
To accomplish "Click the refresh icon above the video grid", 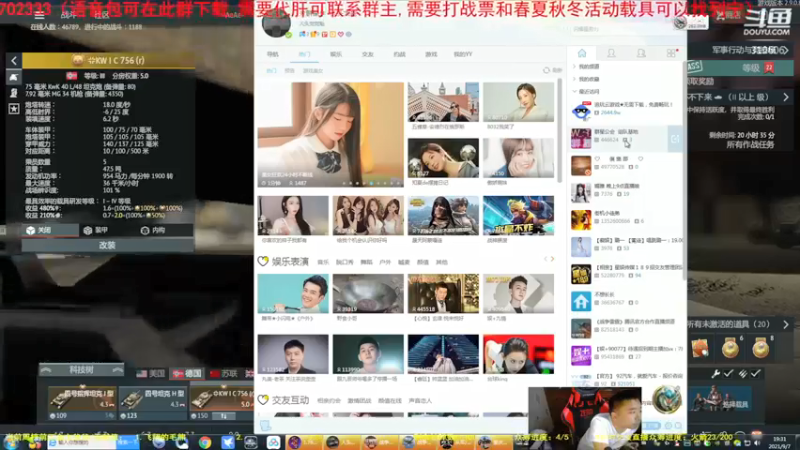I will click(x=546, y=70).
